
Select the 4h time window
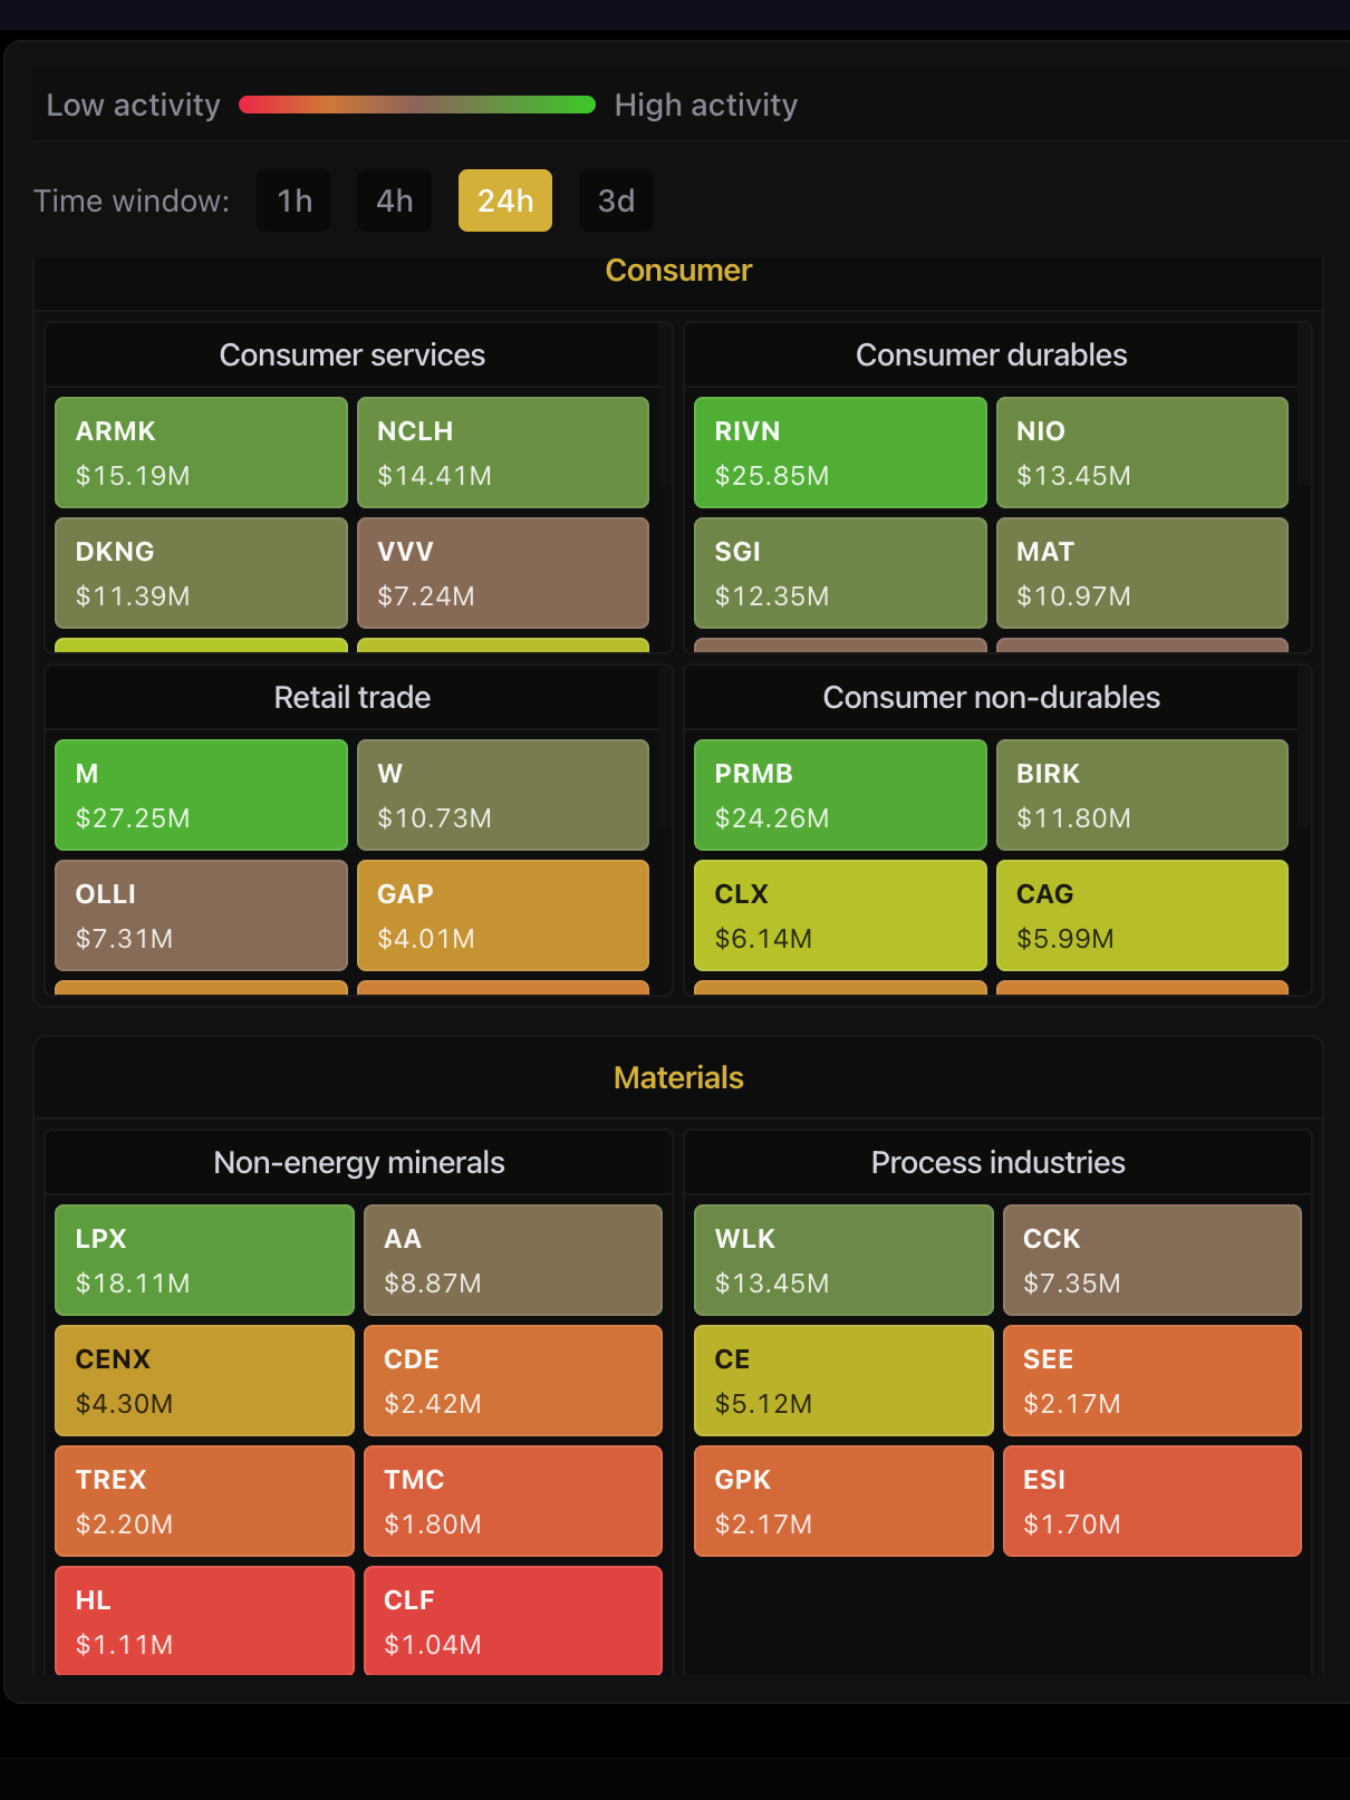393,200
